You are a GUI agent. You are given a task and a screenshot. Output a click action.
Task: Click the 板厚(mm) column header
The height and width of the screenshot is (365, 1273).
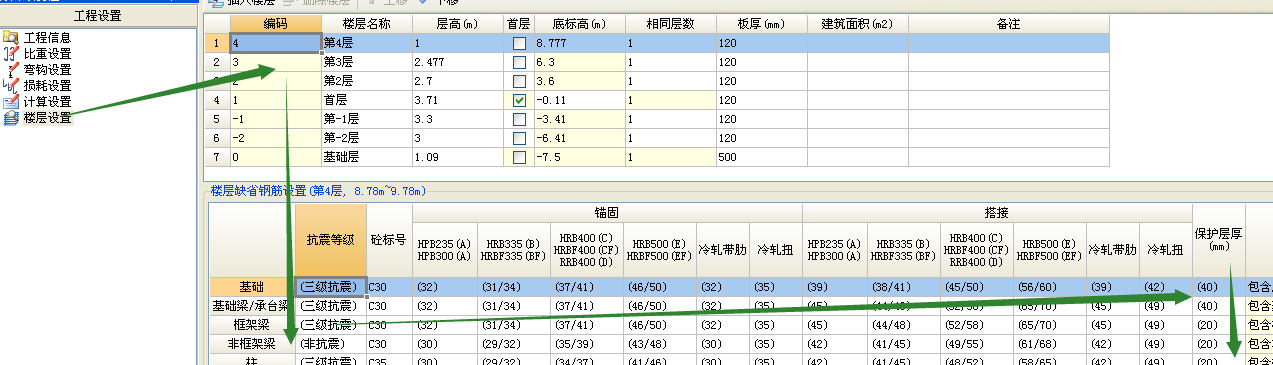coord(761,23)
